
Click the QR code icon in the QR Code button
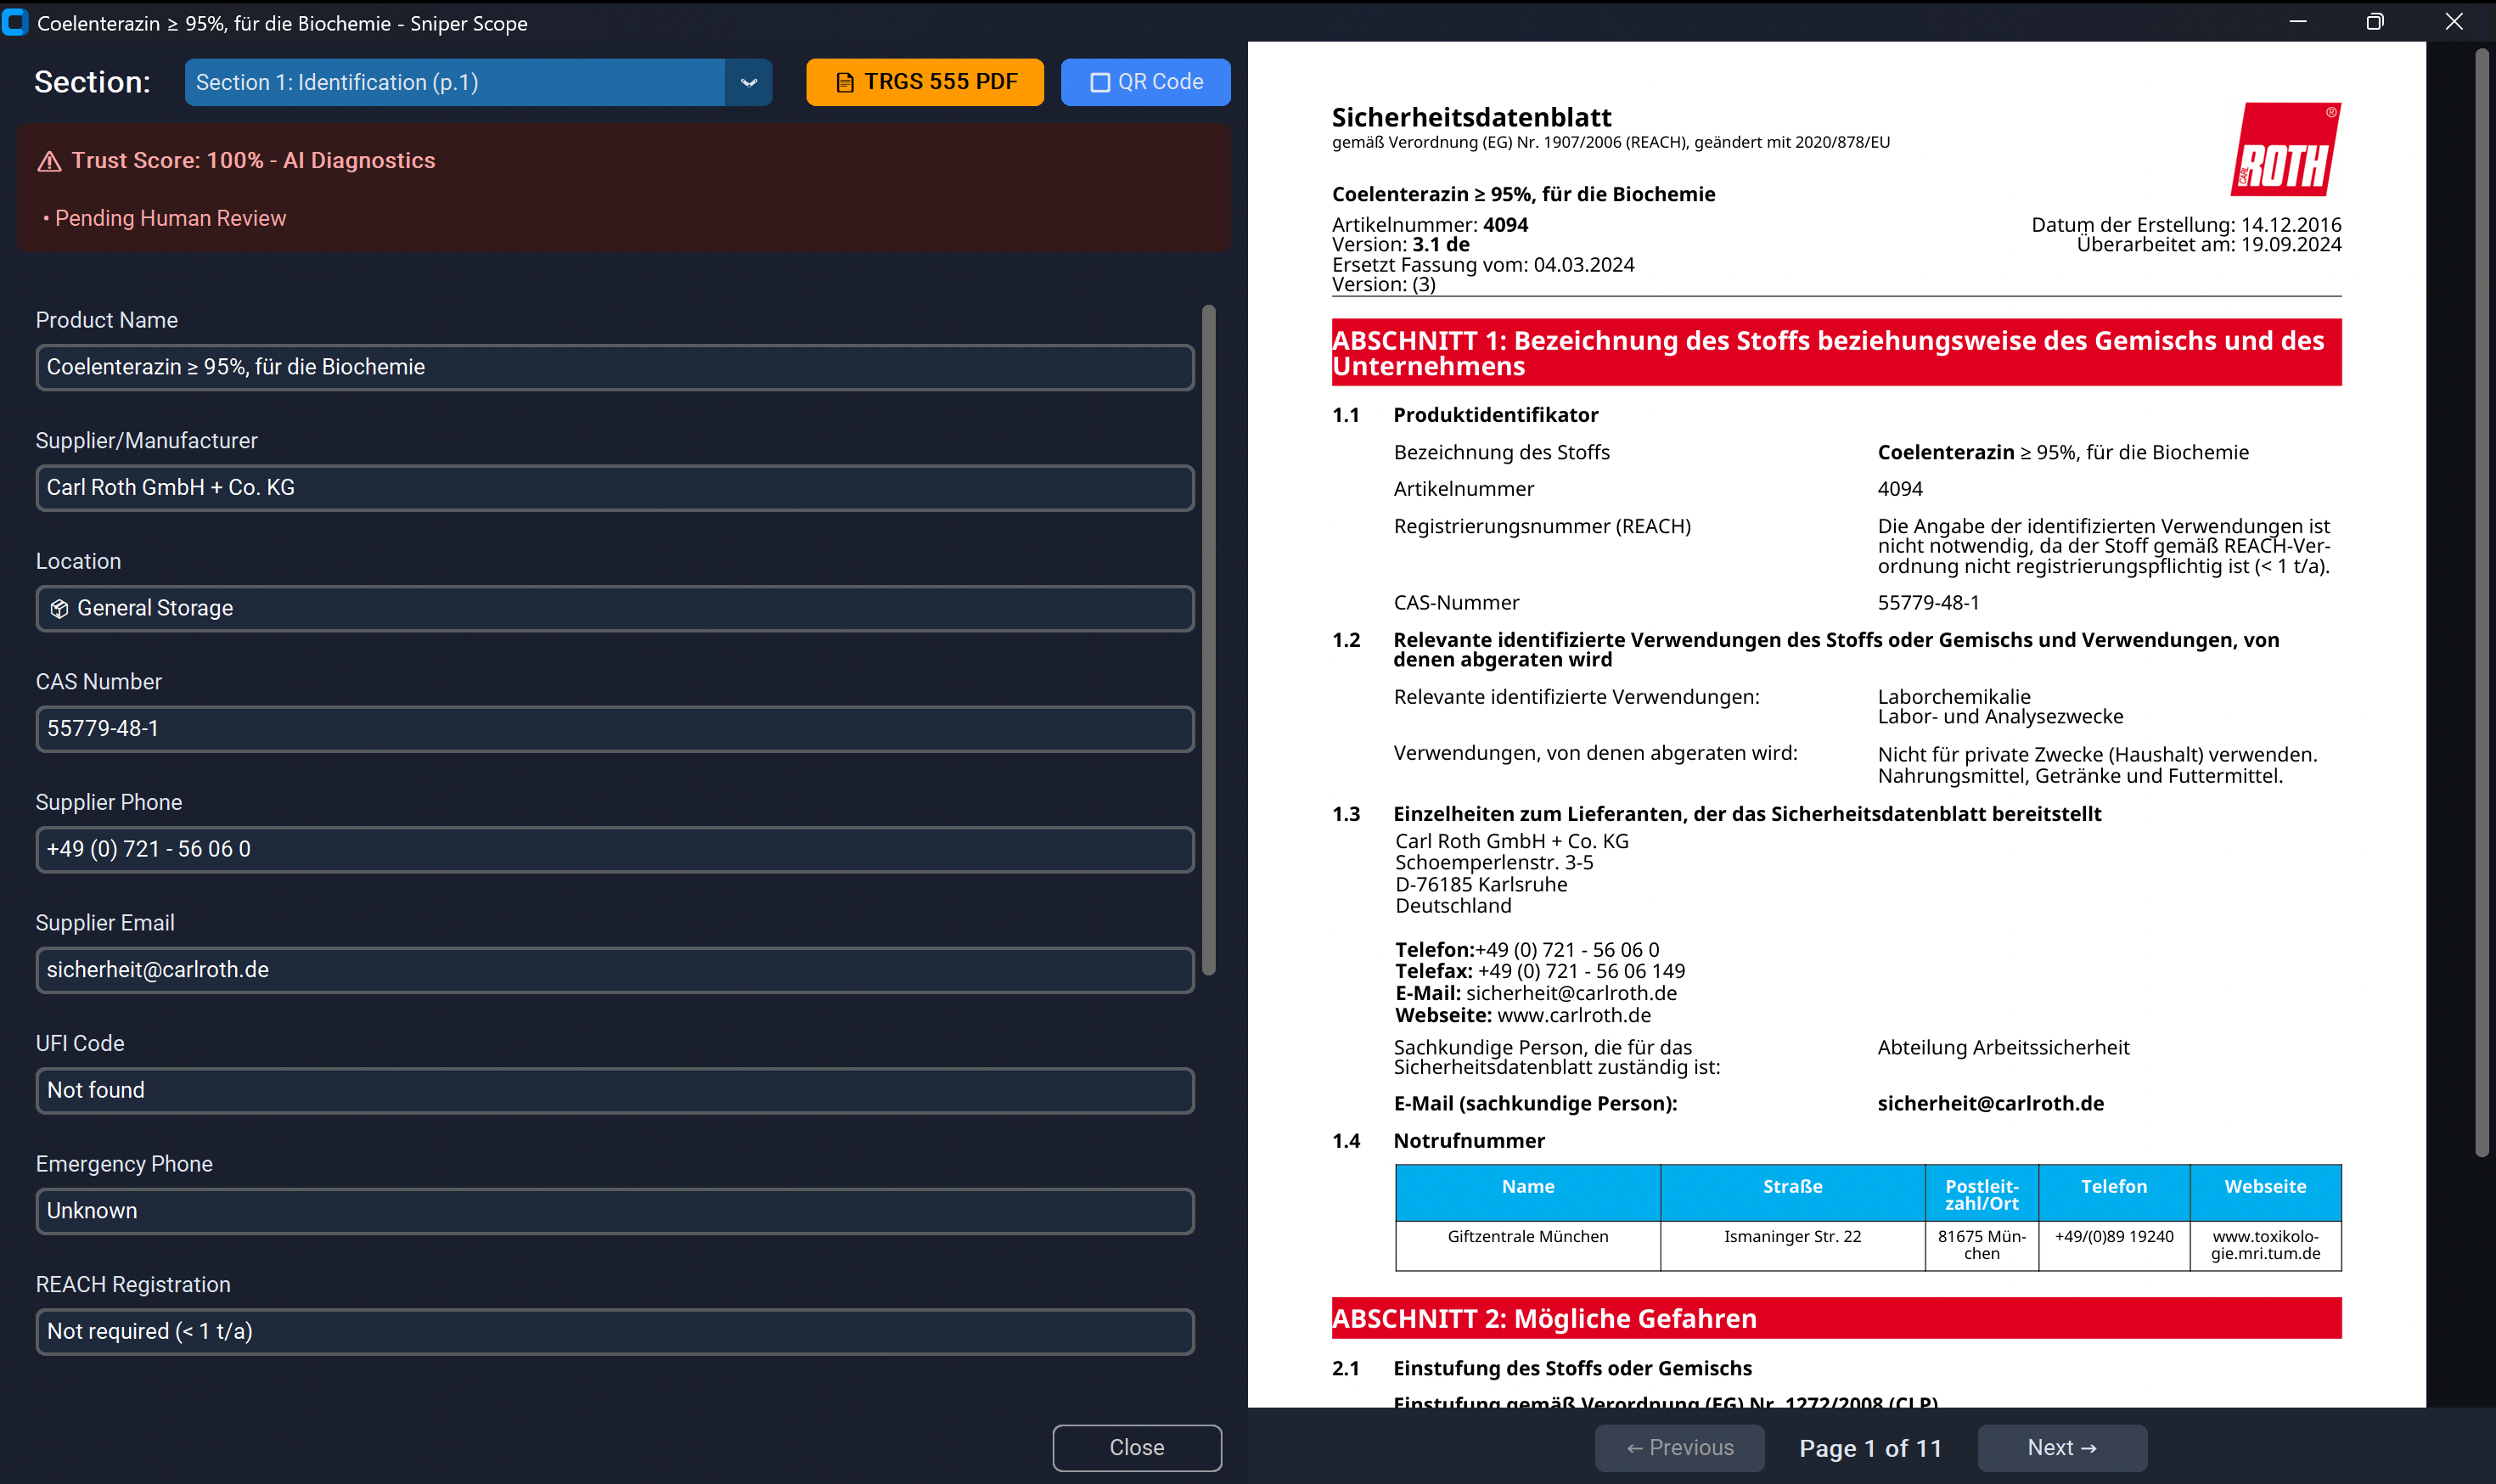tap(1101, 82)
